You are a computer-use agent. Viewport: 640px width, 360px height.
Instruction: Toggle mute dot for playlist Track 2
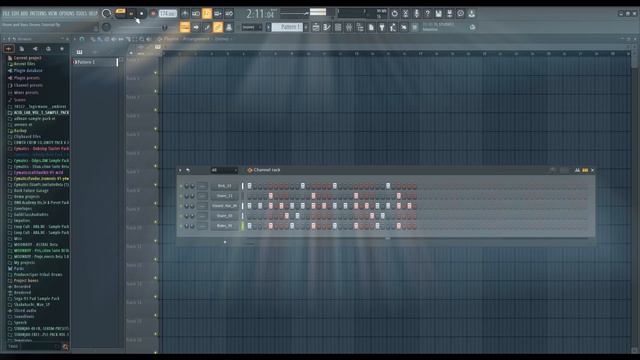point(156,91)
